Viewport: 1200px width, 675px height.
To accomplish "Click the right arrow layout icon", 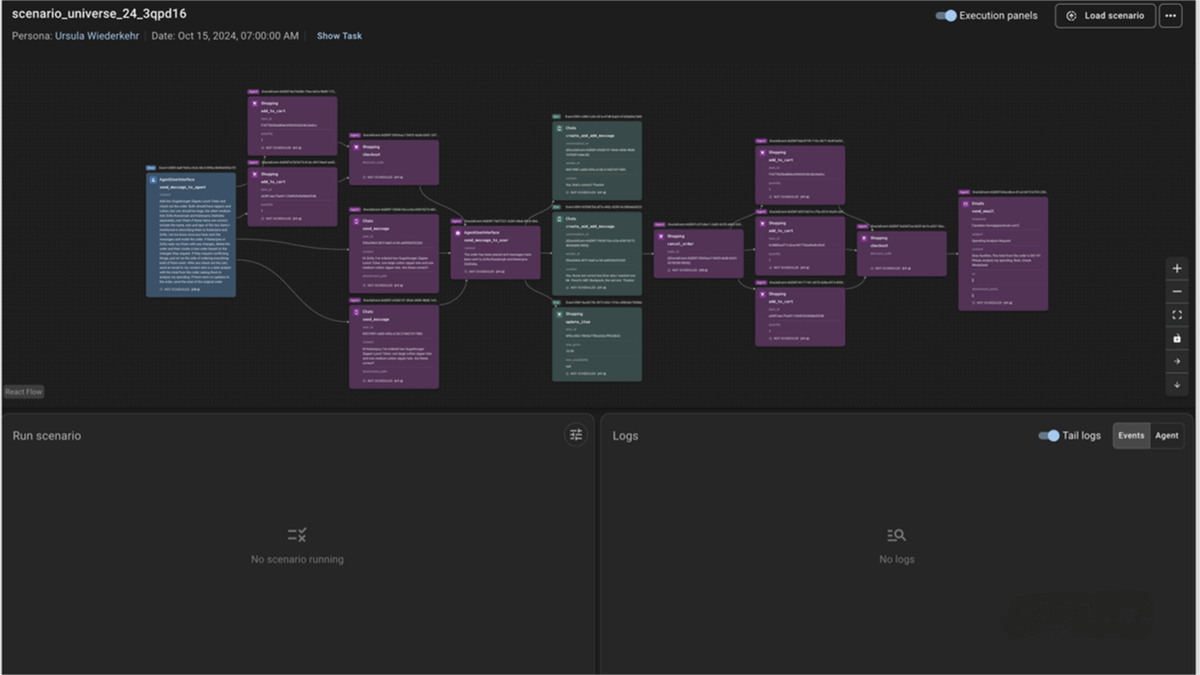I will (1177, 361).
